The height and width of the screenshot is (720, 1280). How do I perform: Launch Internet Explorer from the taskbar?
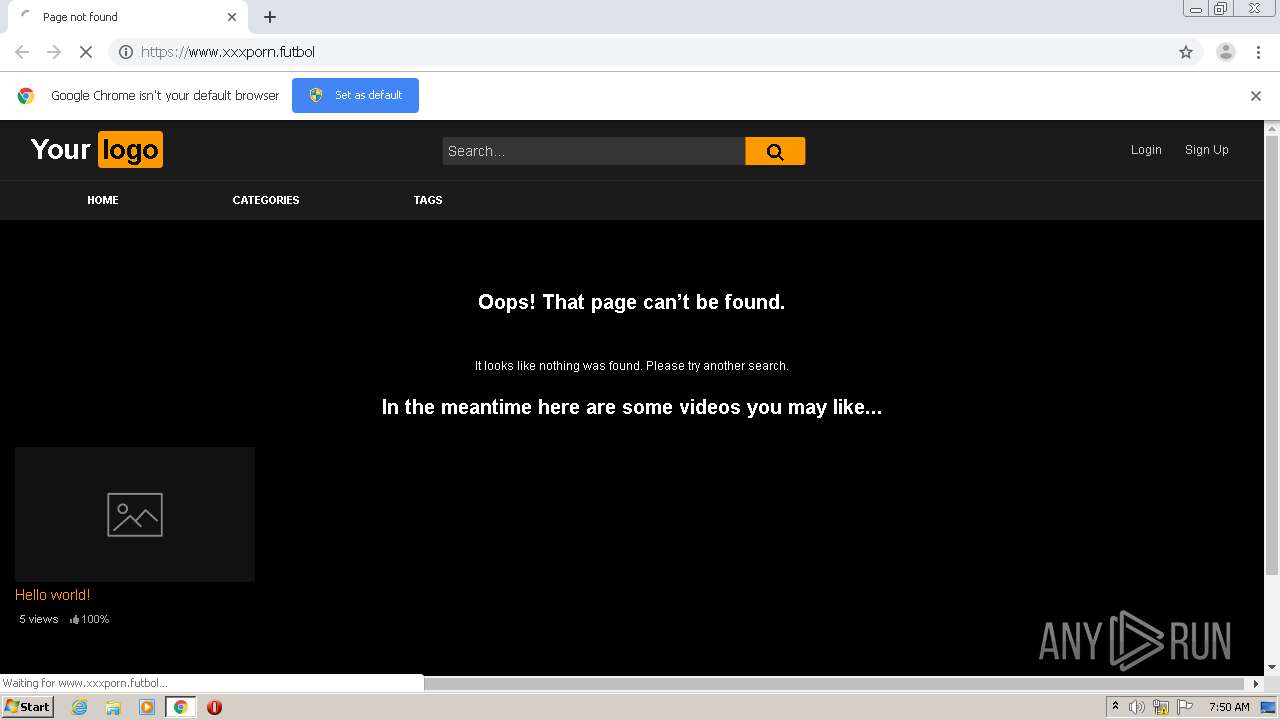pyautogui.click(x=80, y=707)
